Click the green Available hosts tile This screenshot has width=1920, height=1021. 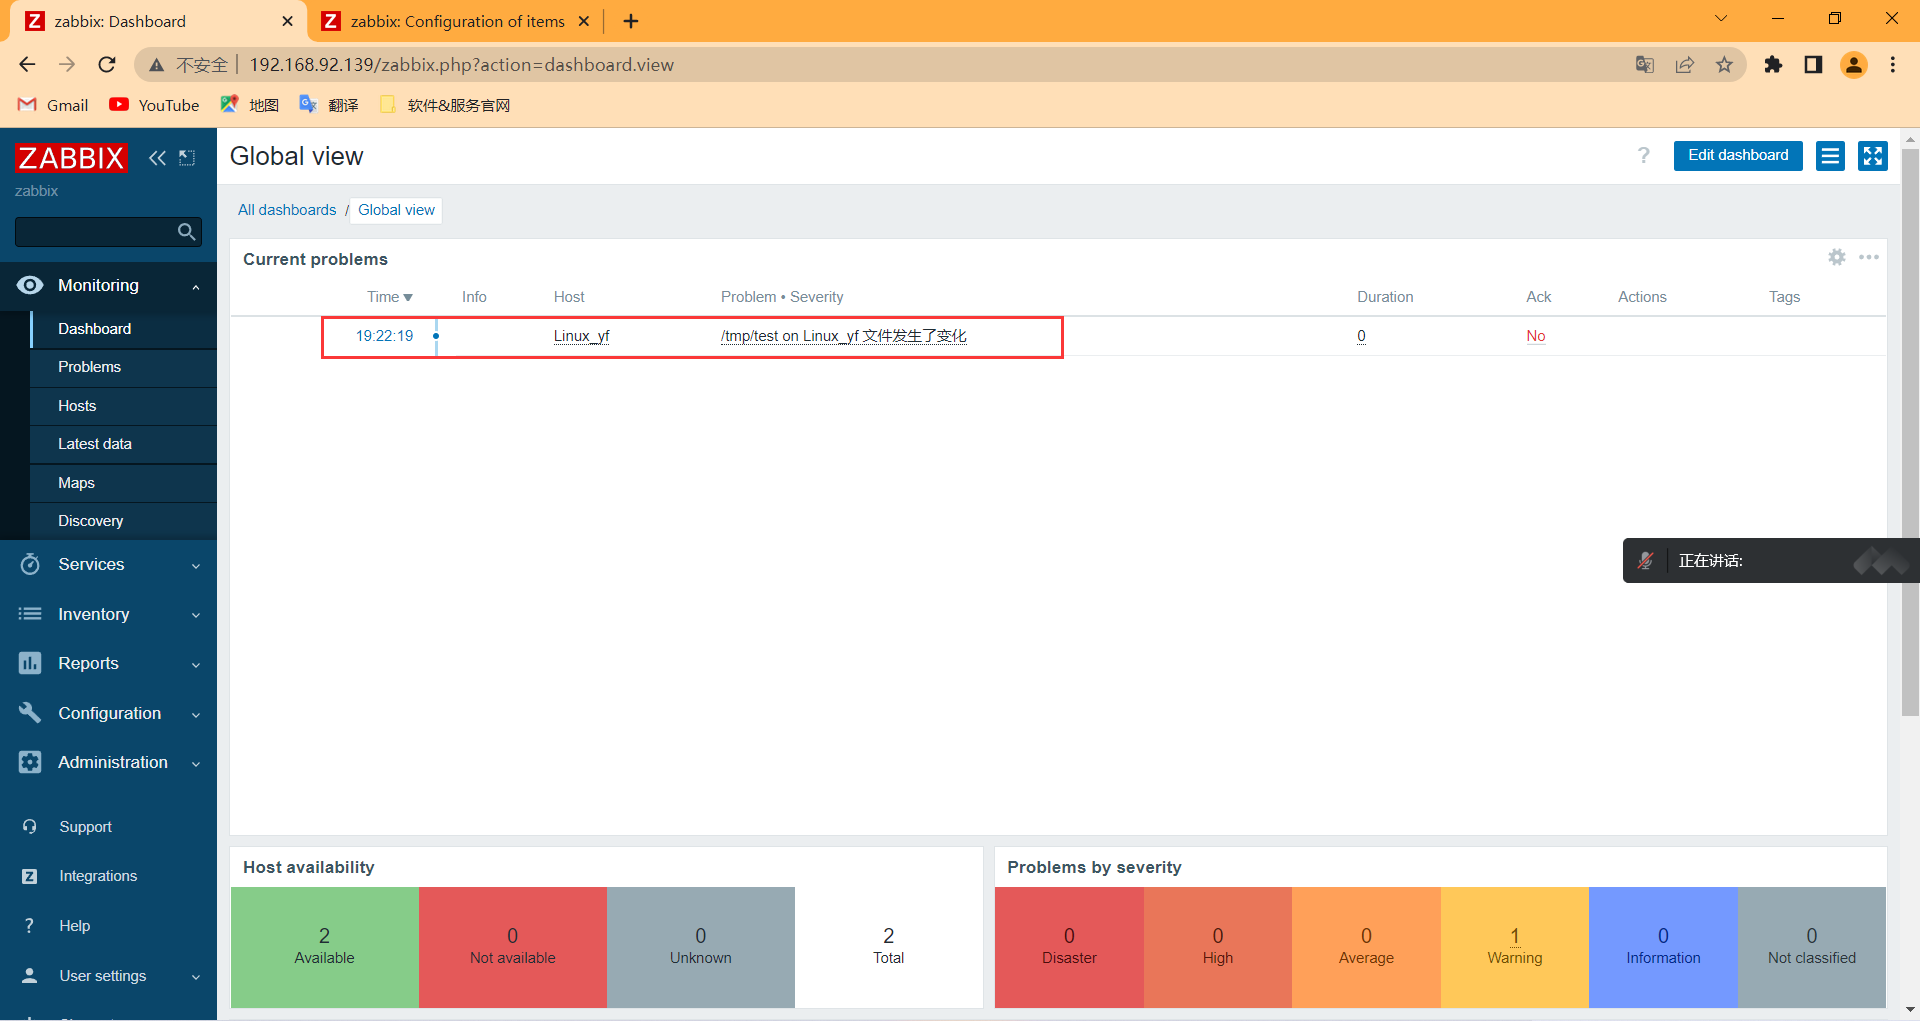pos(324,946)
